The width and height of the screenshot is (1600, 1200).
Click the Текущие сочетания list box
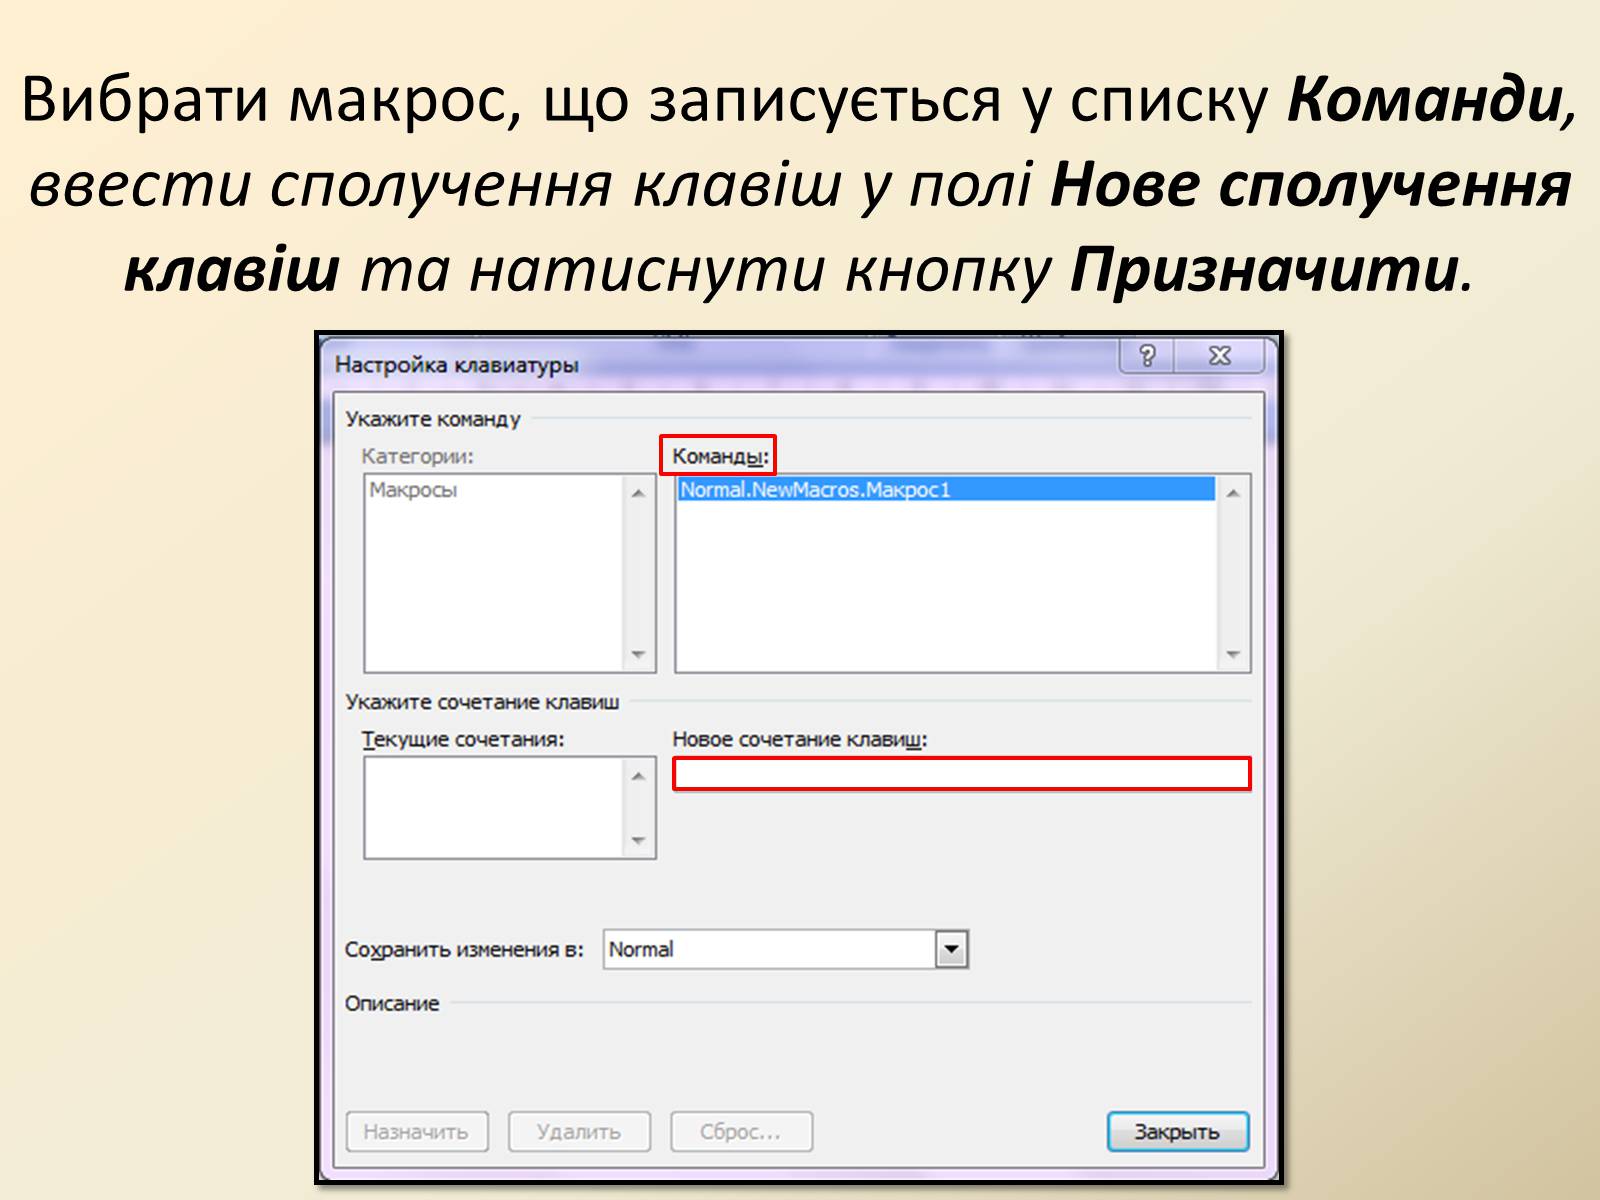pyautogui.click(x=510, y=808)
